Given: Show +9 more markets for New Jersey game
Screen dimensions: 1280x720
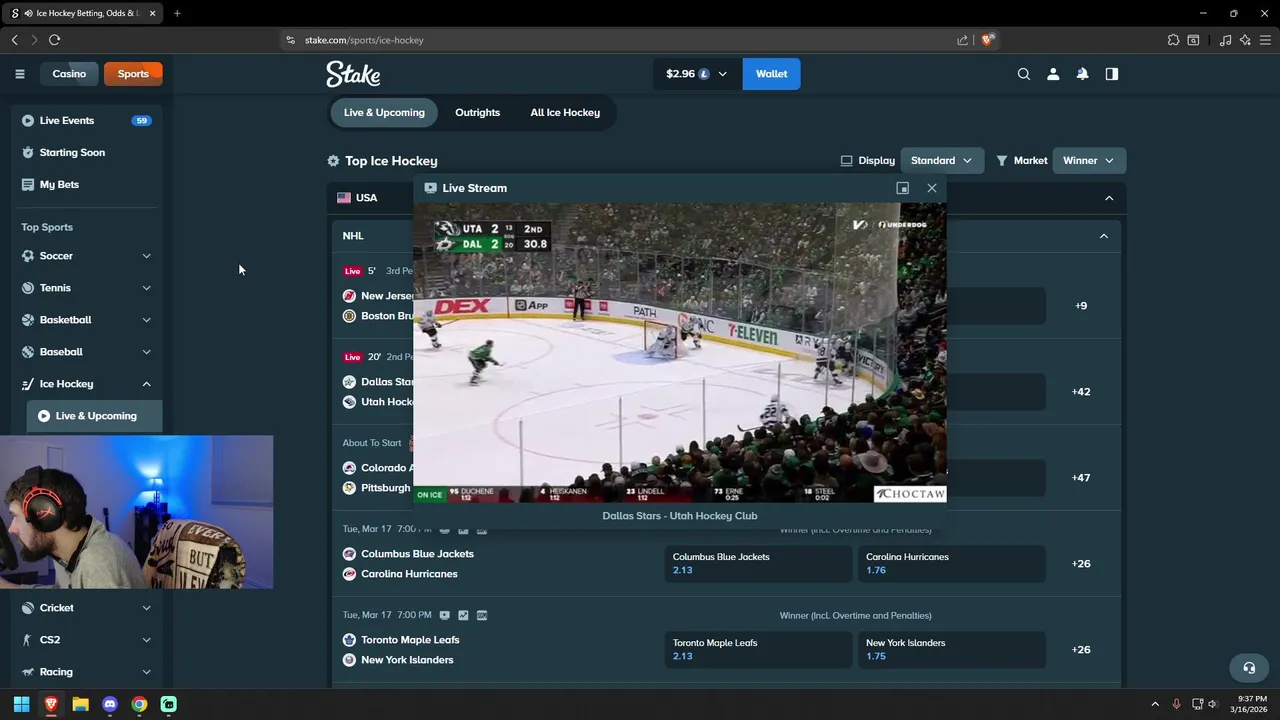Looking at the screenshot, I should click(1081, 306).
